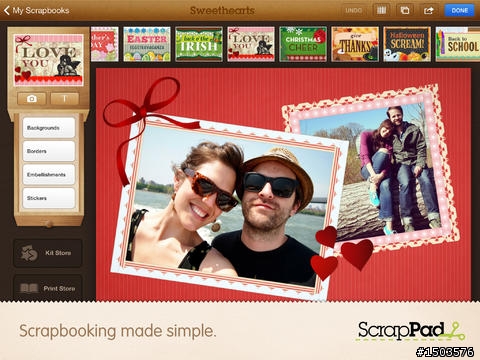Select the Easter kit thumbnail
480x360 pixels.
[147, 44]
